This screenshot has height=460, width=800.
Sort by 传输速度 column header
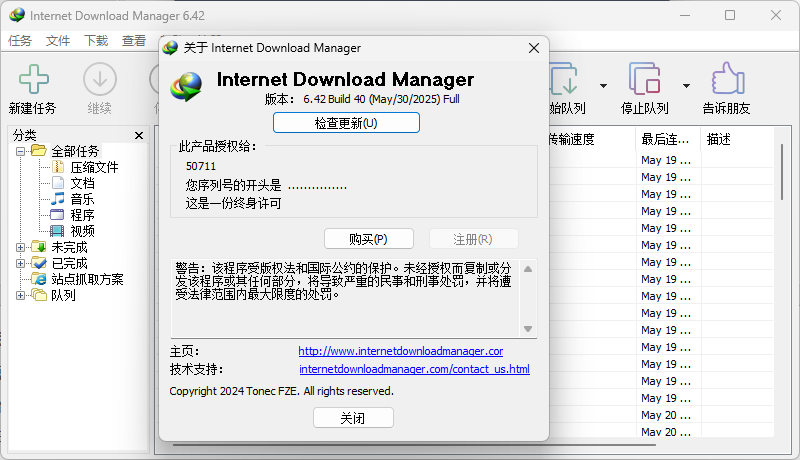tap(571, 139)
